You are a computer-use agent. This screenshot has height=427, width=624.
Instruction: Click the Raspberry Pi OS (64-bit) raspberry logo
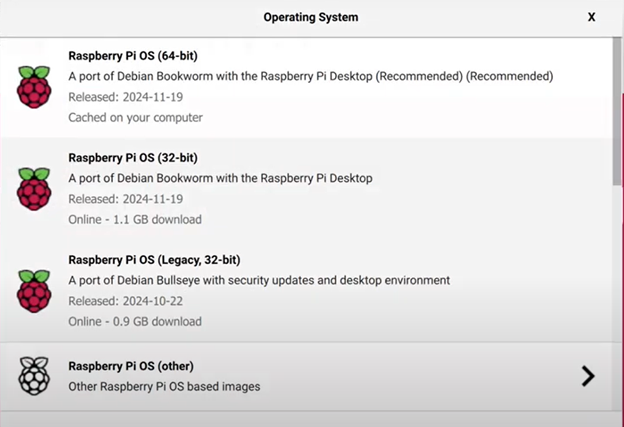pos(34,87)
